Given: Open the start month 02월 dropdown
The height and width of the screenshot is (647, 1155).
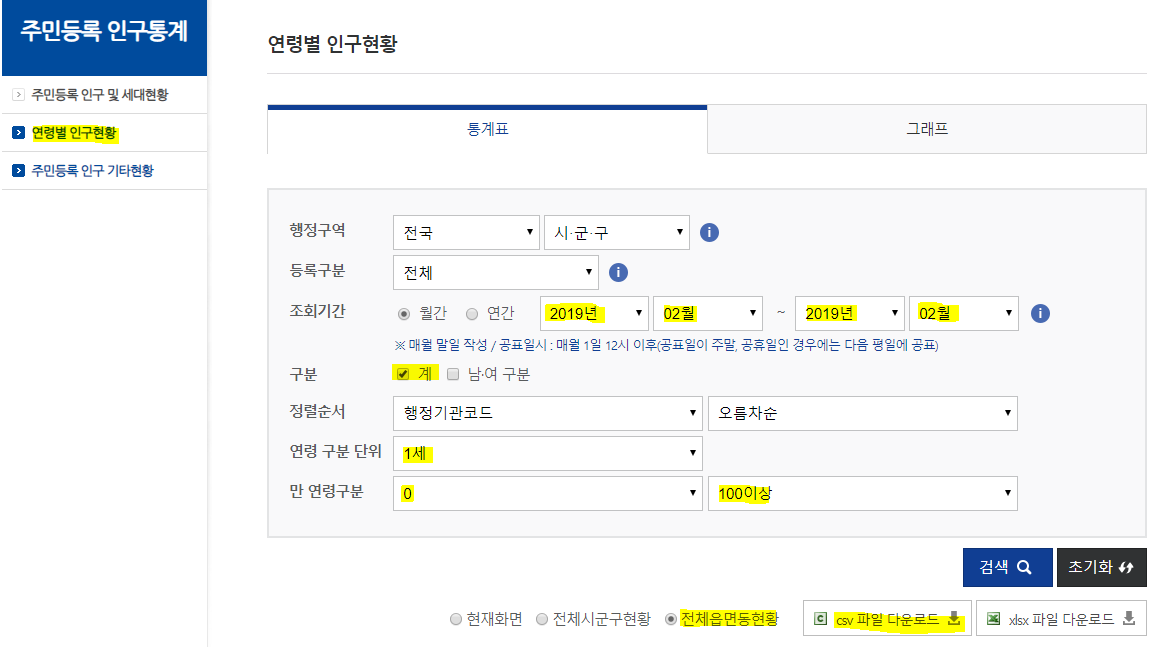Looking at the screenshot, I should click(708, 313).
